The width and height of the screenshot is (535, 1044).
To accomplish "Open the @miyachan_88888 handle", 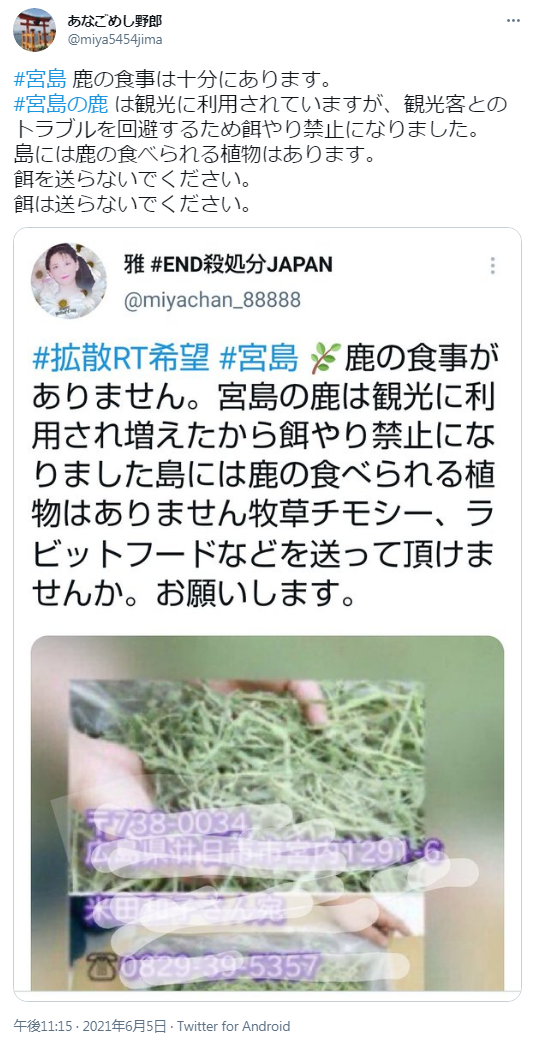I will 212,300.
